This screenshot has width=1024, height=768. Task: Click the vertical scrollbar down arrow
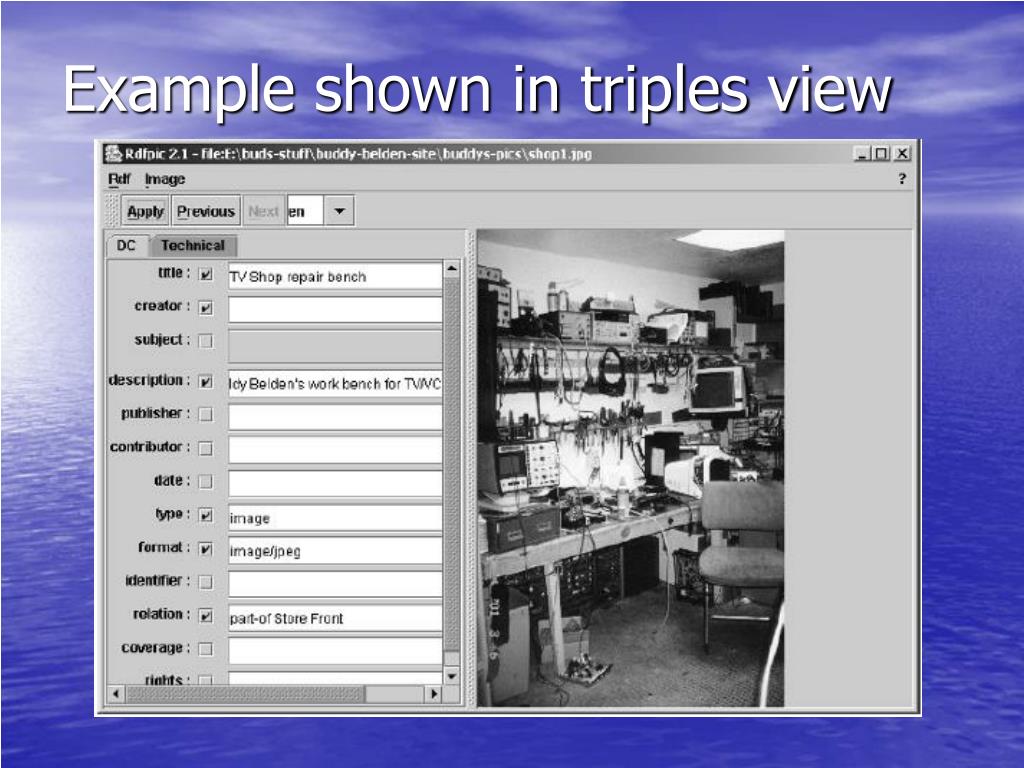[451, 676]
